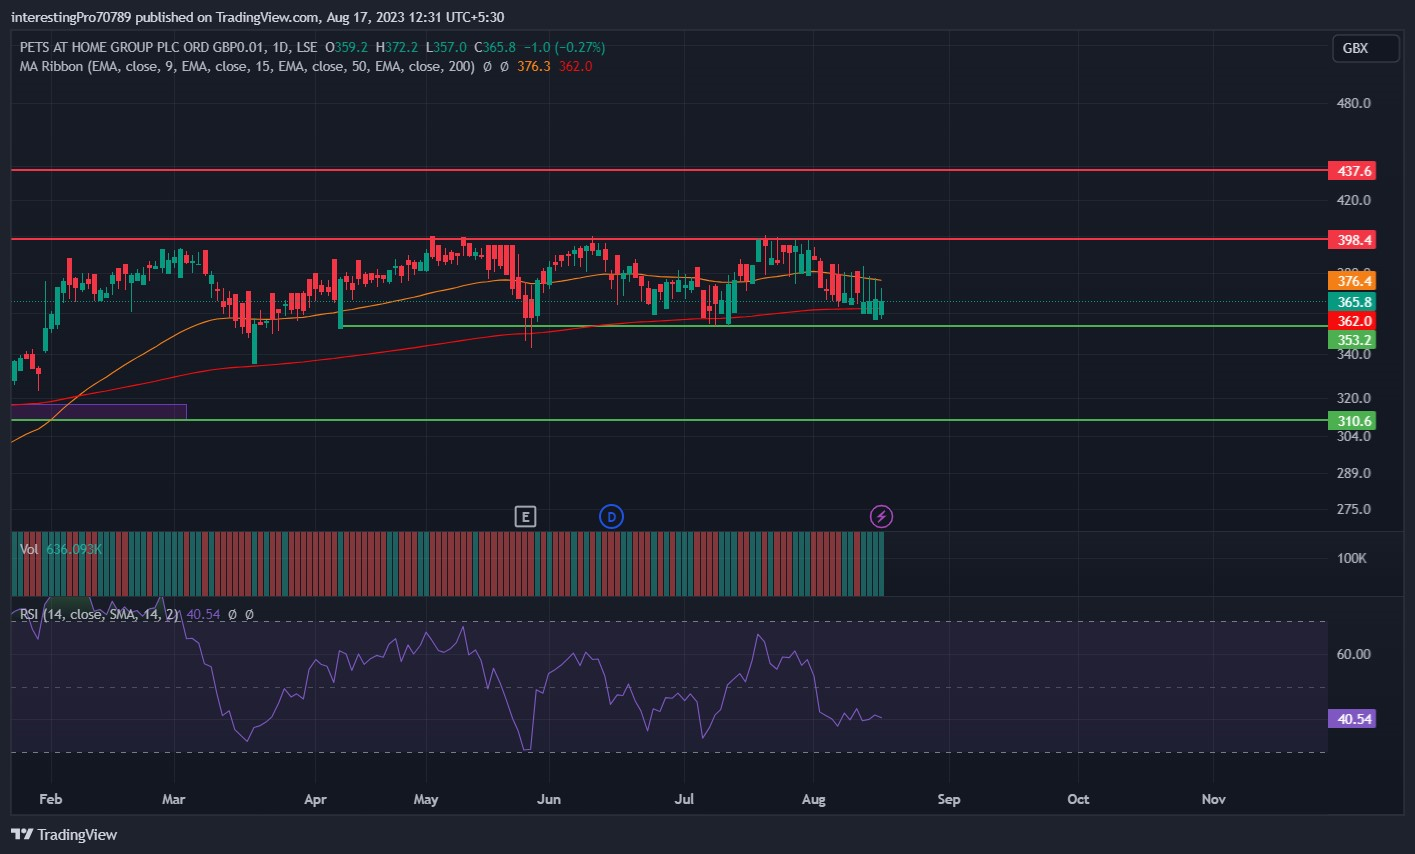
Task: Click the Oct label on time axis
Action: 1078,799
